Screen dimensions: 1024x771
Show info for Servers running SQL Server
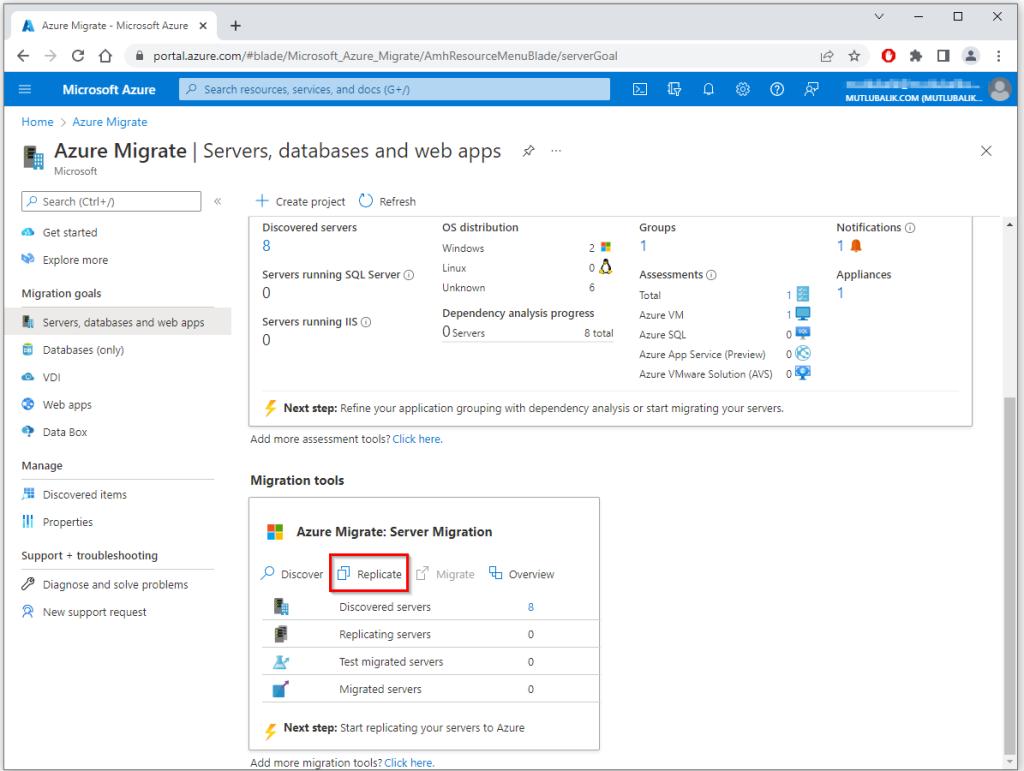(x=409, y=275)
